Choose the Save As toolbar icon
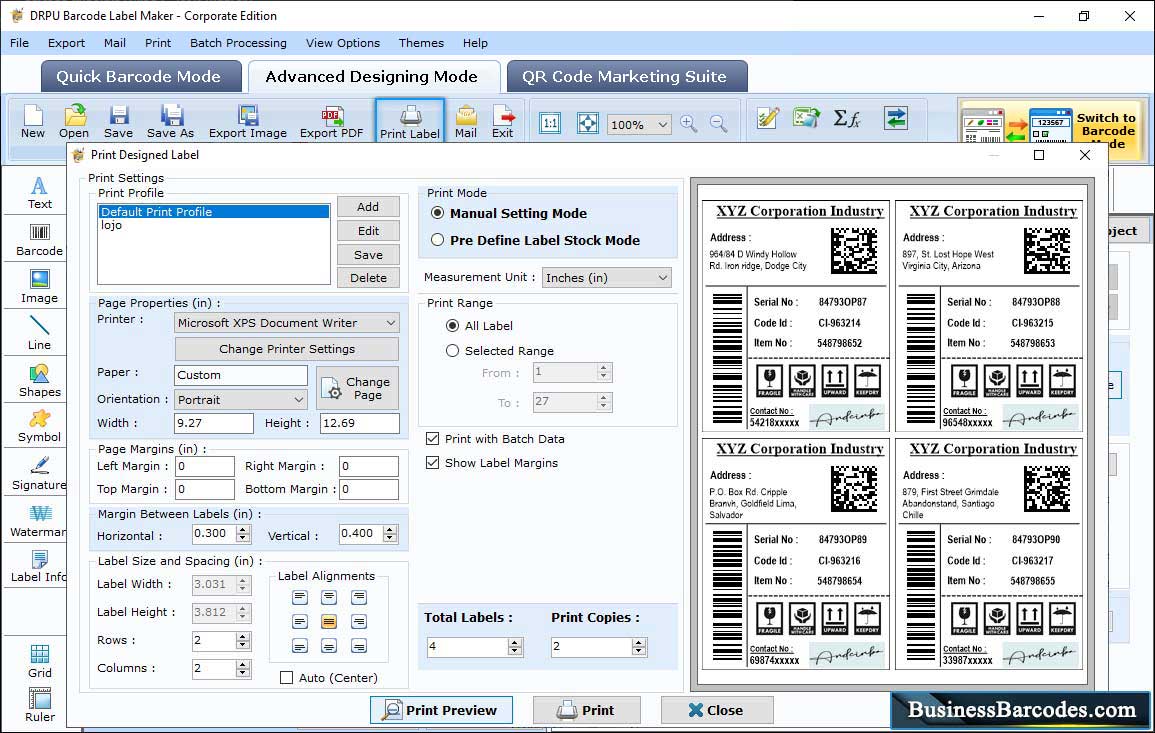The image size is (1155, 733). pos(170,122)
